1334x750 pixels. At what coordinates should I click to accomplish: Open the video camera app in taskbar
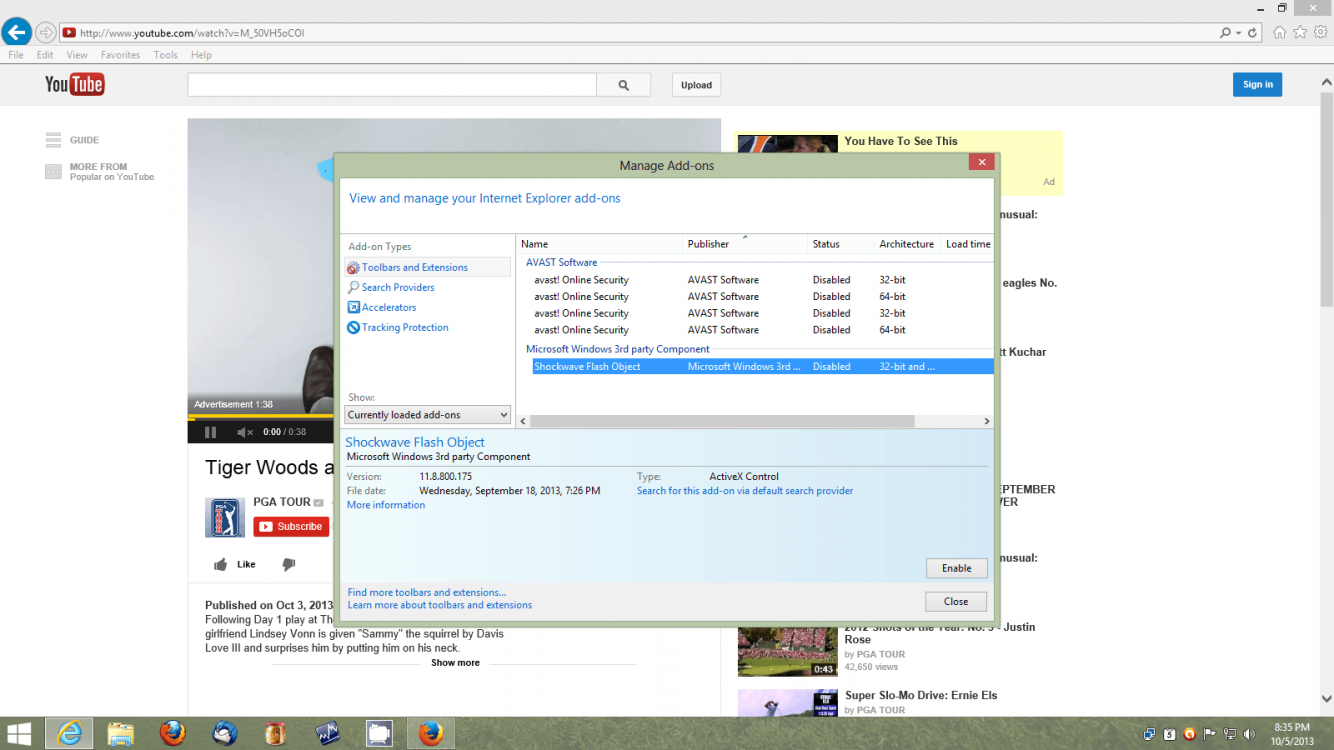tap(380, 734)
